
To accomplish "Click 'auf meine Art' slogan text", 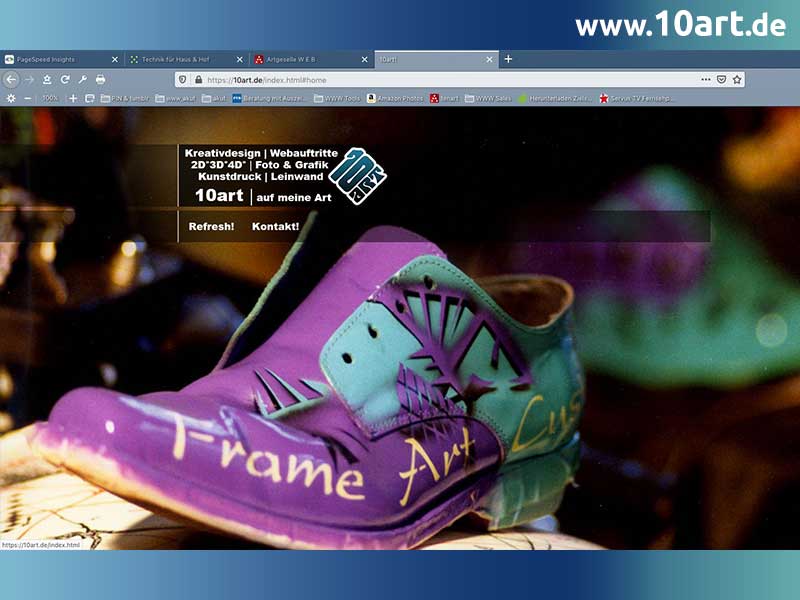I will tap(294, 197).
